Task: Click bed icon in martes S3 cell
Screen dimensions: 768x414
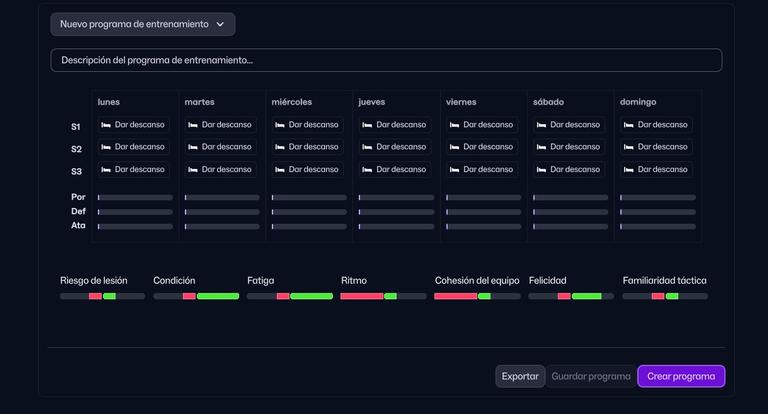Action: tap(193, 170)
